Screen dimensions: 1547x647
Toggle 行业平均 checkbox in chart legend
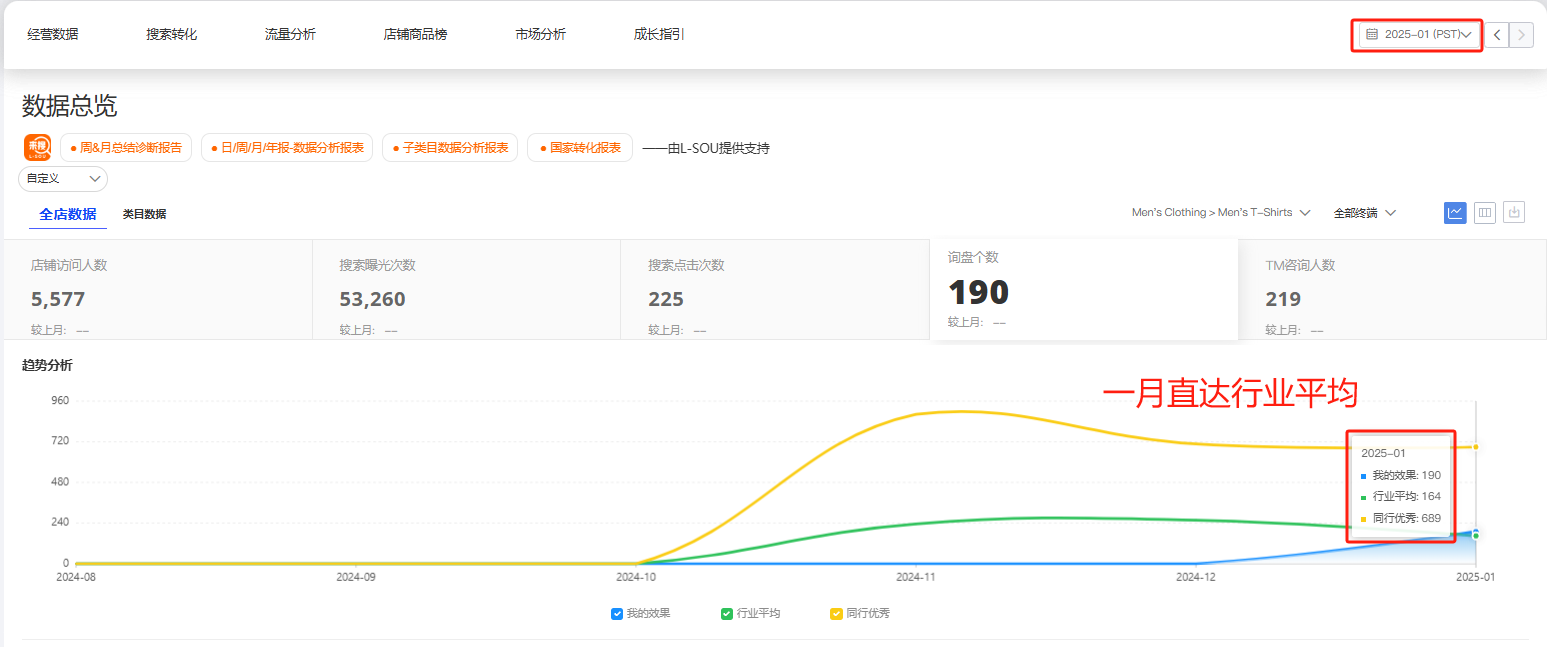[x=727, y=614]
